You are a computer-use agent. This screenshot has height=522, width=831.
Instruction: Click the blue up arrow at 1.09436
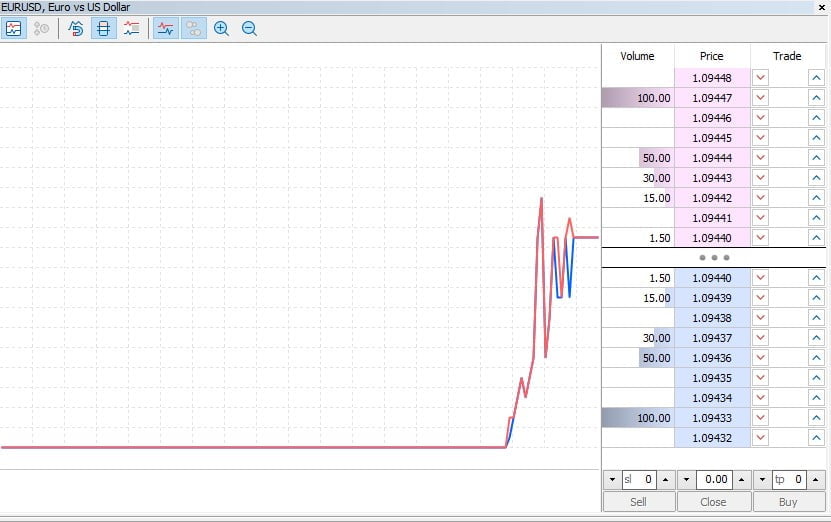tap(816, 358)
